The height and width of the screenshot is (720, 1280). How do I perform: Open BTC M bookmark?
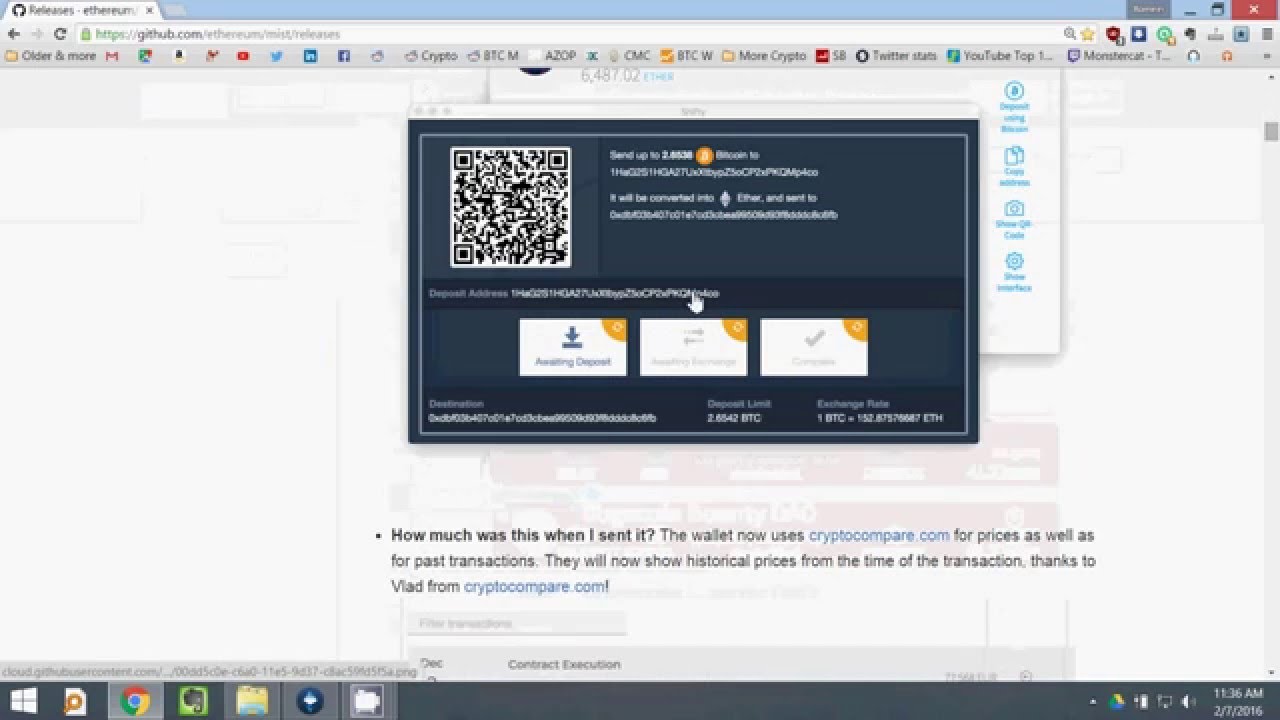(x=492, y=56)
